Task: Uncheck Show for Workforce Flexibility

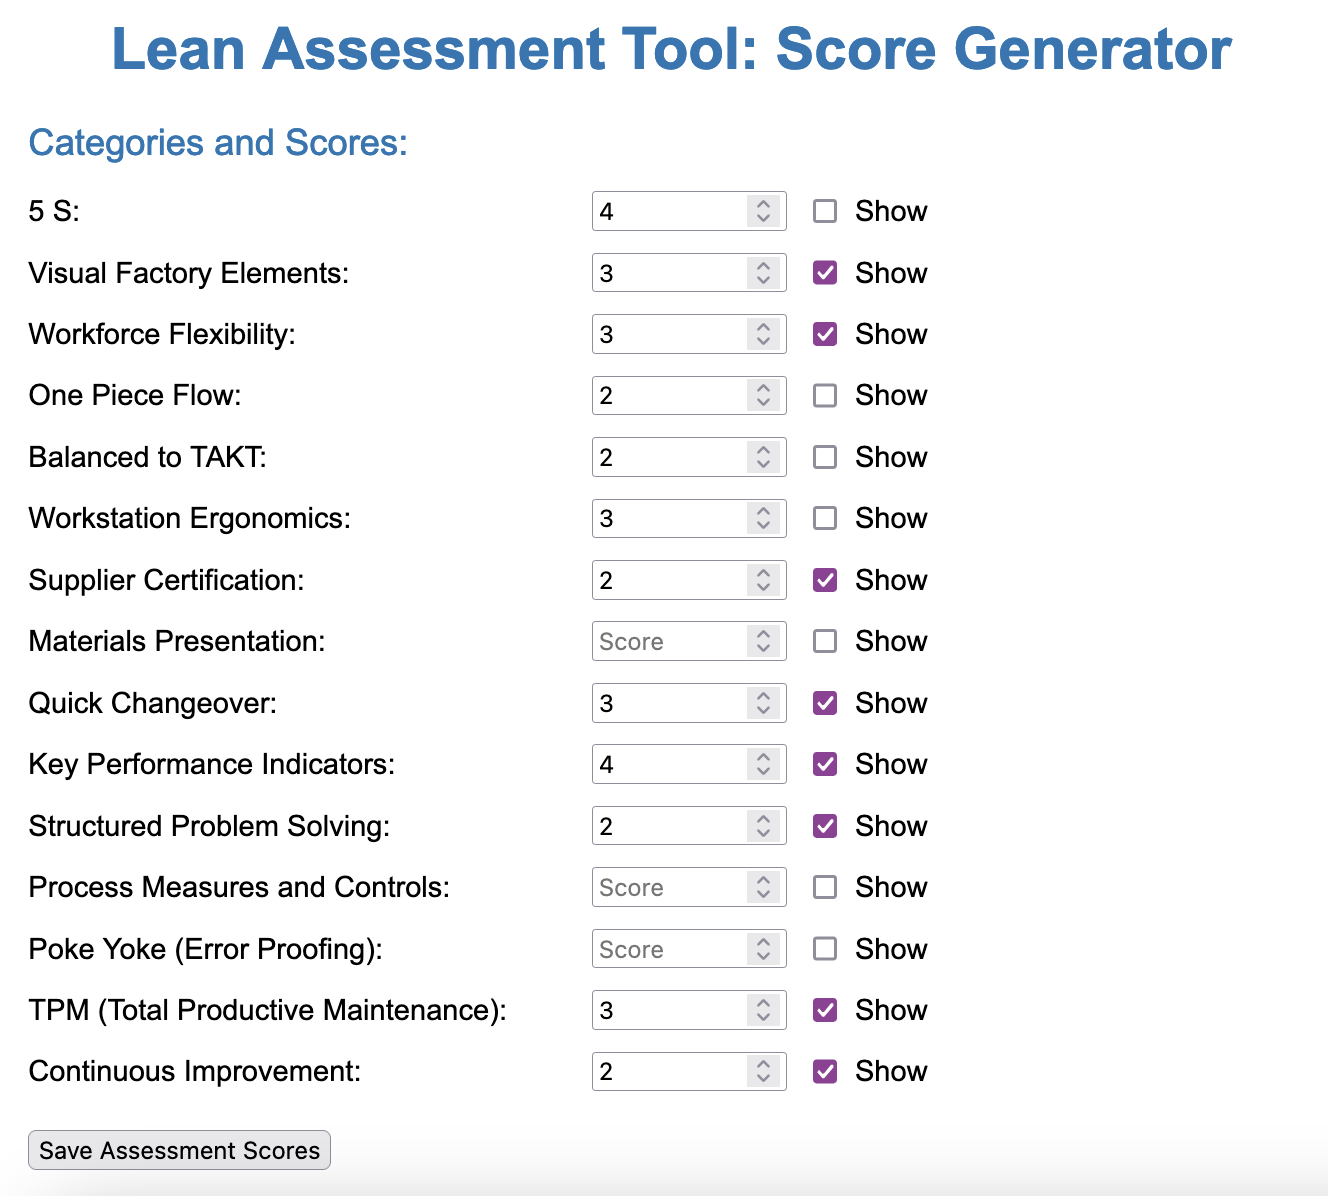Action: tap(824, 333)
